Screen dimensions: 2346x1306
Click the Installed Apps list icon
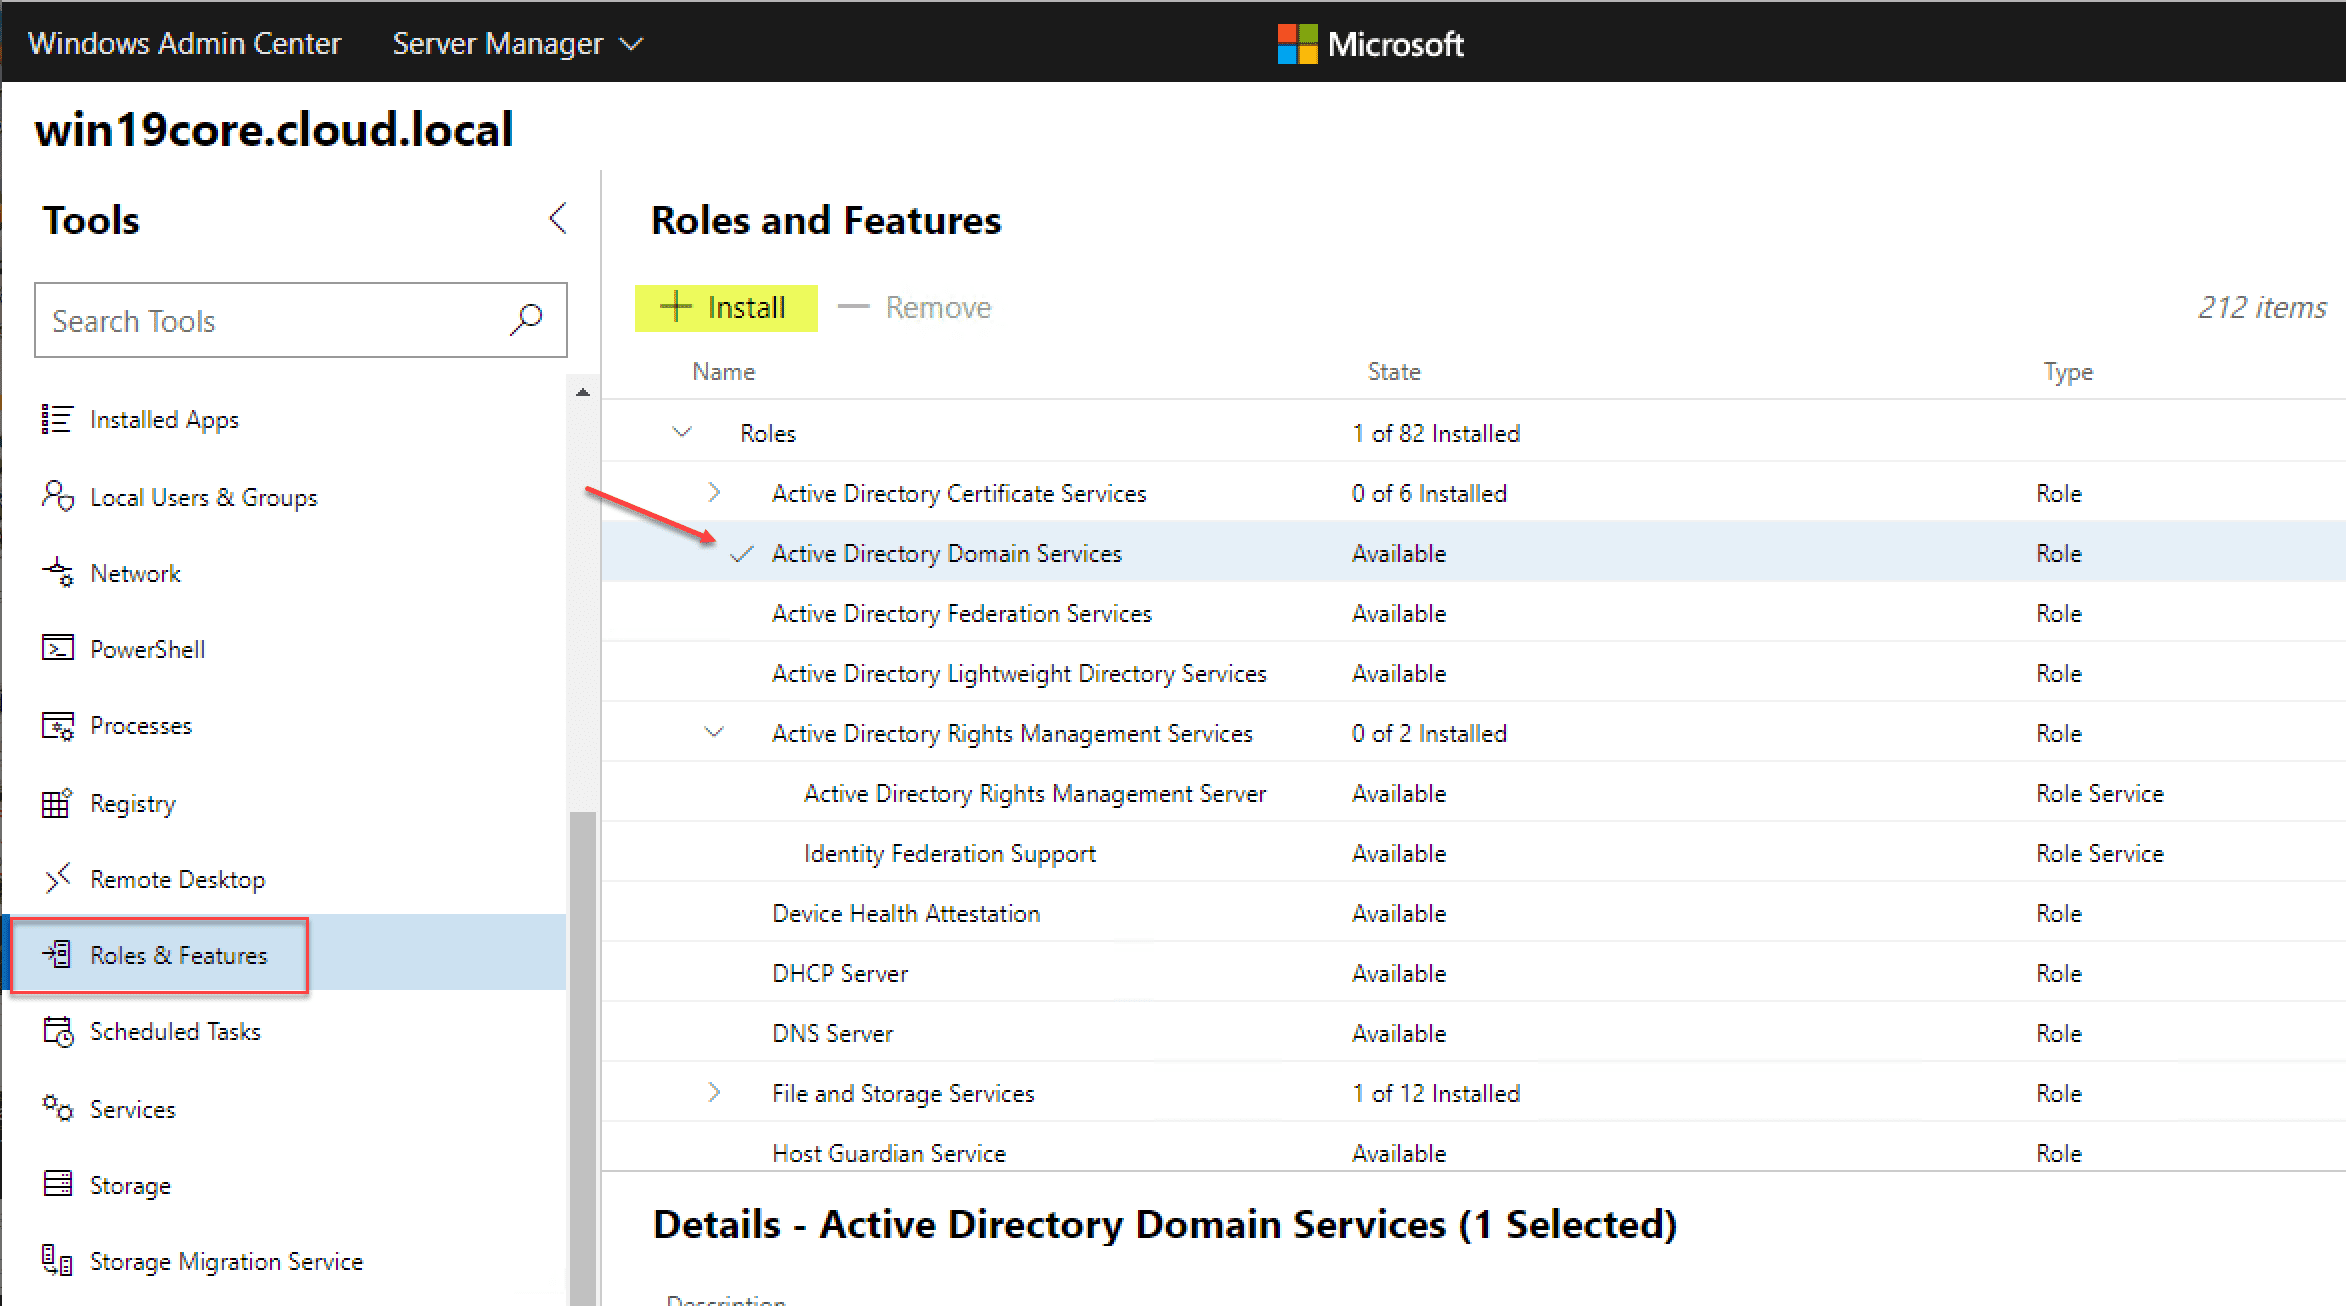(57, 419)
